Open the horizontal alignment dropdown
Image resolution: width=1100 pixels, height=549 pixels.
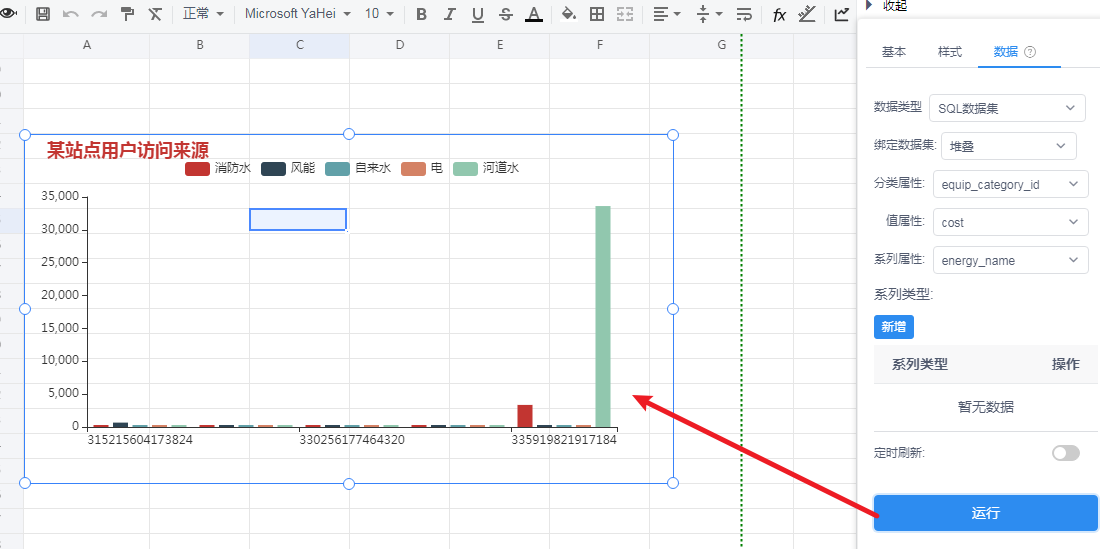666,14
